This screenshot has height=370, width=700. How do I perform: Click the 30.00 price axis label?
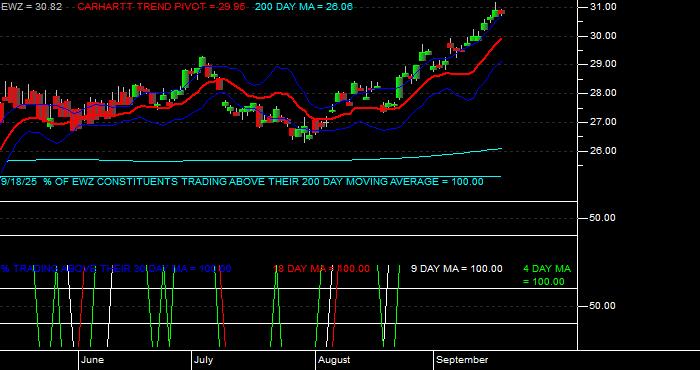(603, 36)
